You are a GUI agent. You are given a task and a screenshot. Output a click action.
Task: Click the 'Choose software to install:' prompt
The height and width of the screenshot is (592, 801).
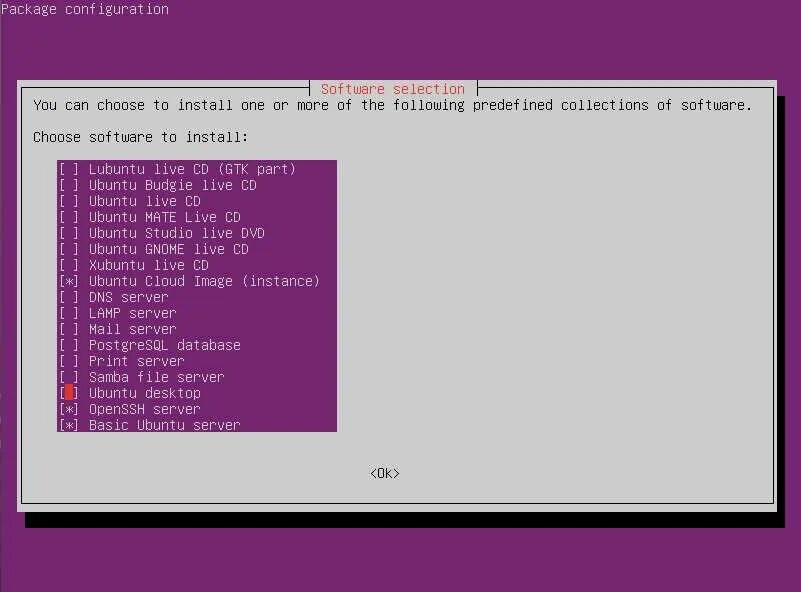point(140,137)
